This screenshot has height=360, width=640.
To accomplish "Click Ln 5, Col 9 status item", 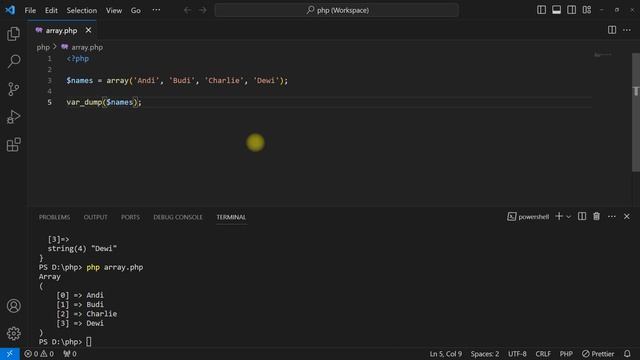I will click(445, 354).
